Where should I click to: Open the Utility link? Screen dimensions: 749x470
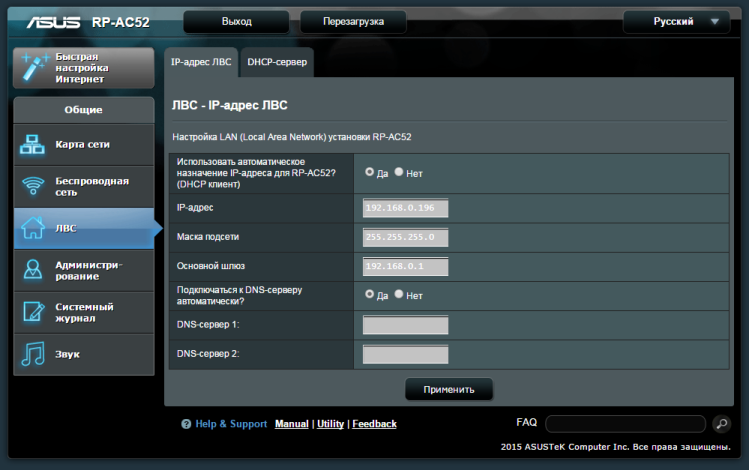pos(330,424)
